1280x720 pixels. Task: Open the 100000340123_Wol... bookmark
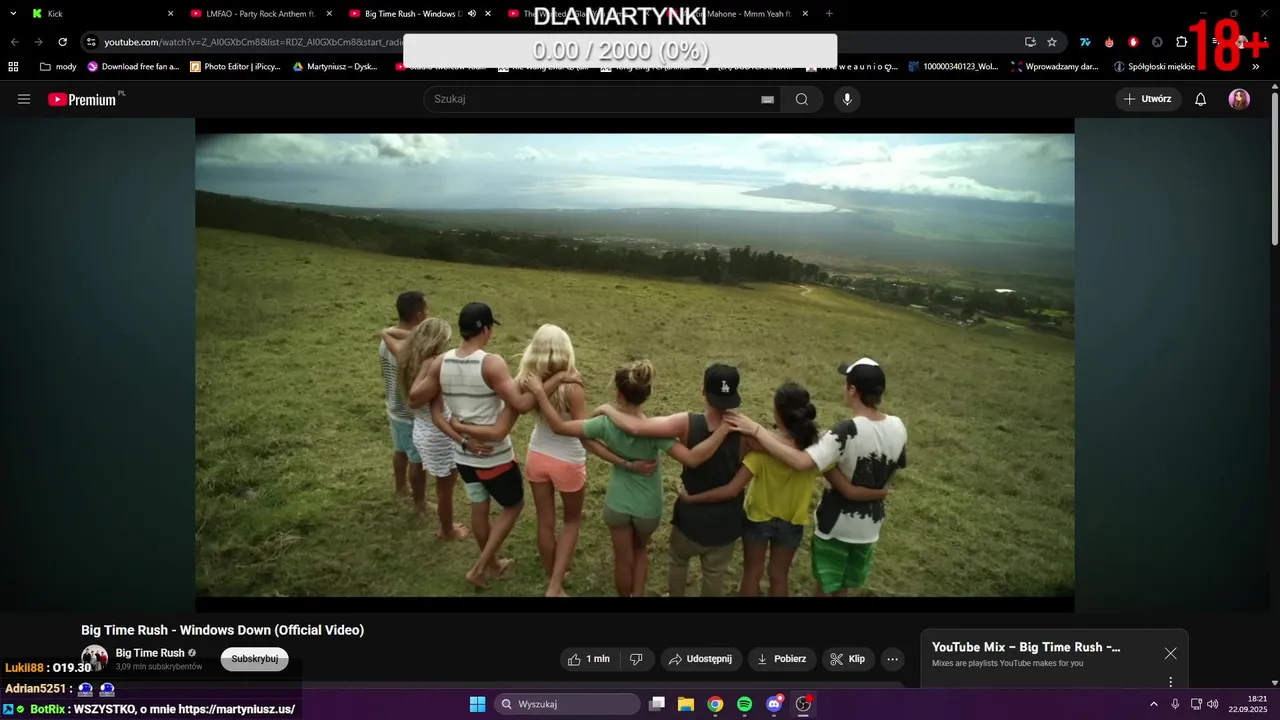[x=953, y=67]
